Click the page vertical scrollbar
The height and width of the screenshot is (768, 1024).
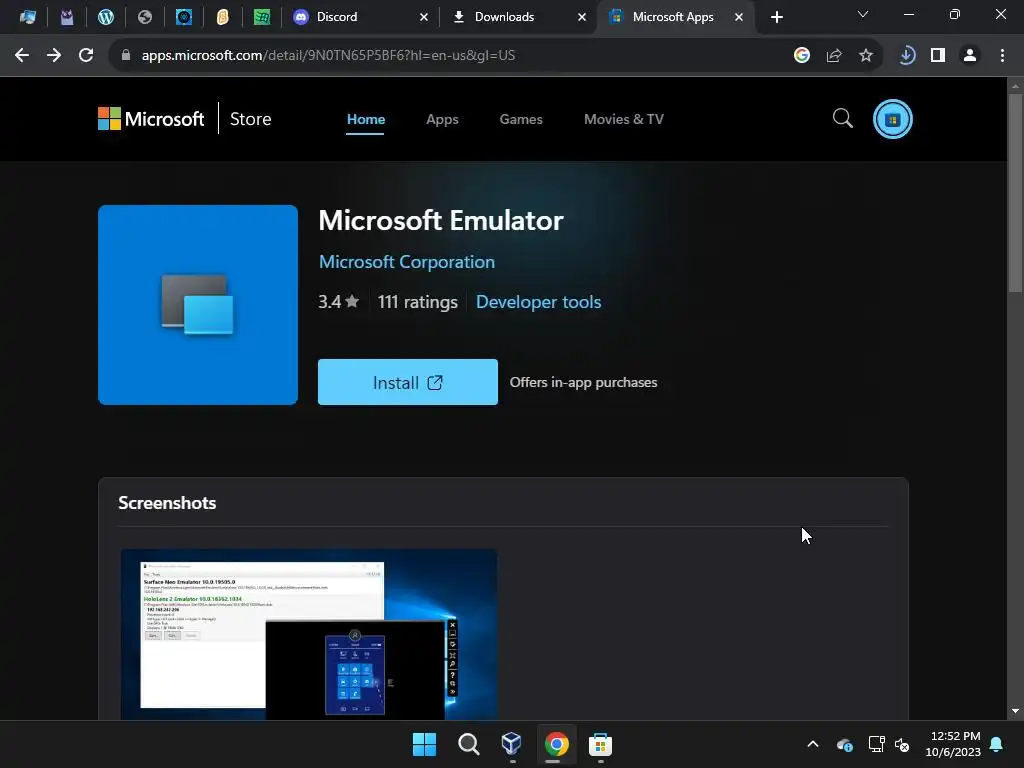1015,193
